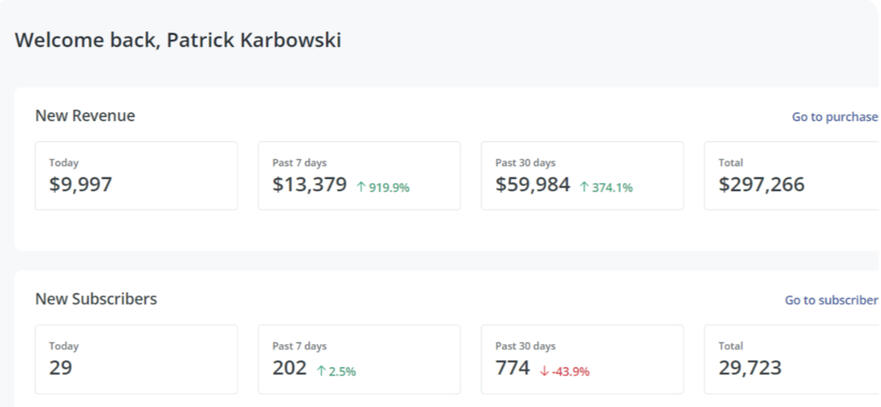Select the Today revenue card showing $9,997

[136, 176]
